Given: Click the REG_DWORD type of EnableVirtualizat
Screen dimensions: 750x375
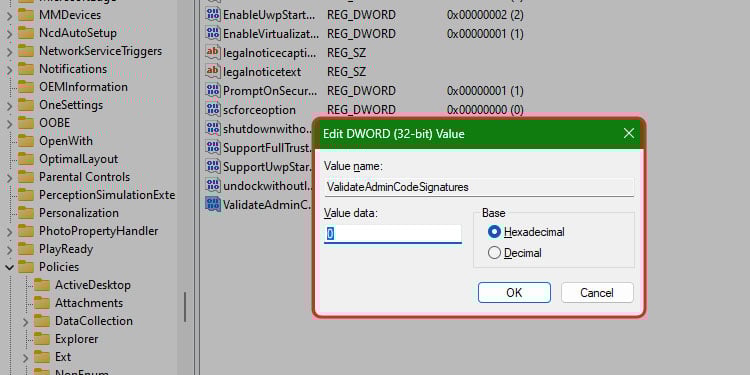Looking at the screenshot, I should tap(361, 34).
